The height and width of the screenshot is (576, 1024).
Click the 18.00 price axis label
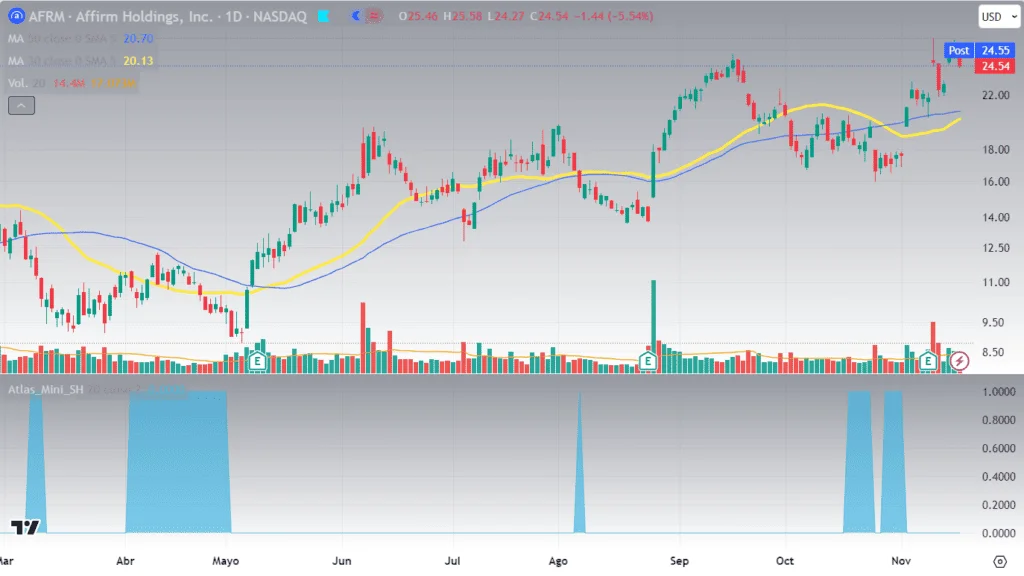coord(995,150)
